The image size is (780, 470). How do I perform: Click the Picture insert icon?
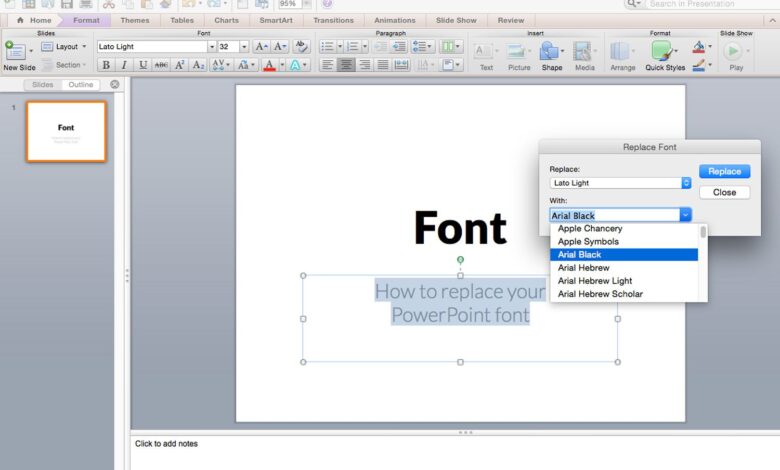(519, 51)
